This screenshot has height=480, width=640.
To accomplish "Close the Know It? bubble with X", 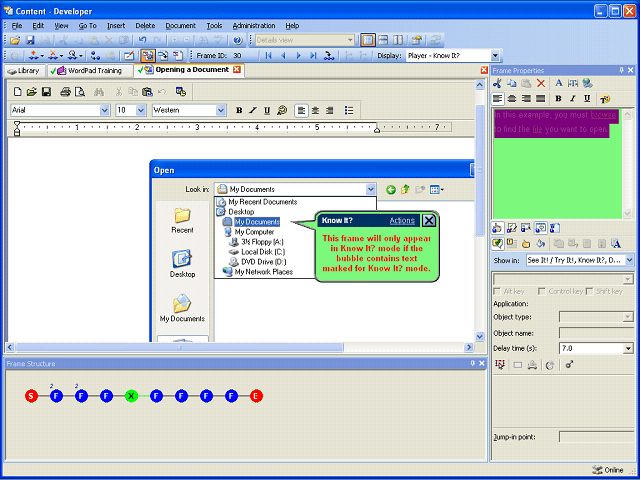I will 429,221.
